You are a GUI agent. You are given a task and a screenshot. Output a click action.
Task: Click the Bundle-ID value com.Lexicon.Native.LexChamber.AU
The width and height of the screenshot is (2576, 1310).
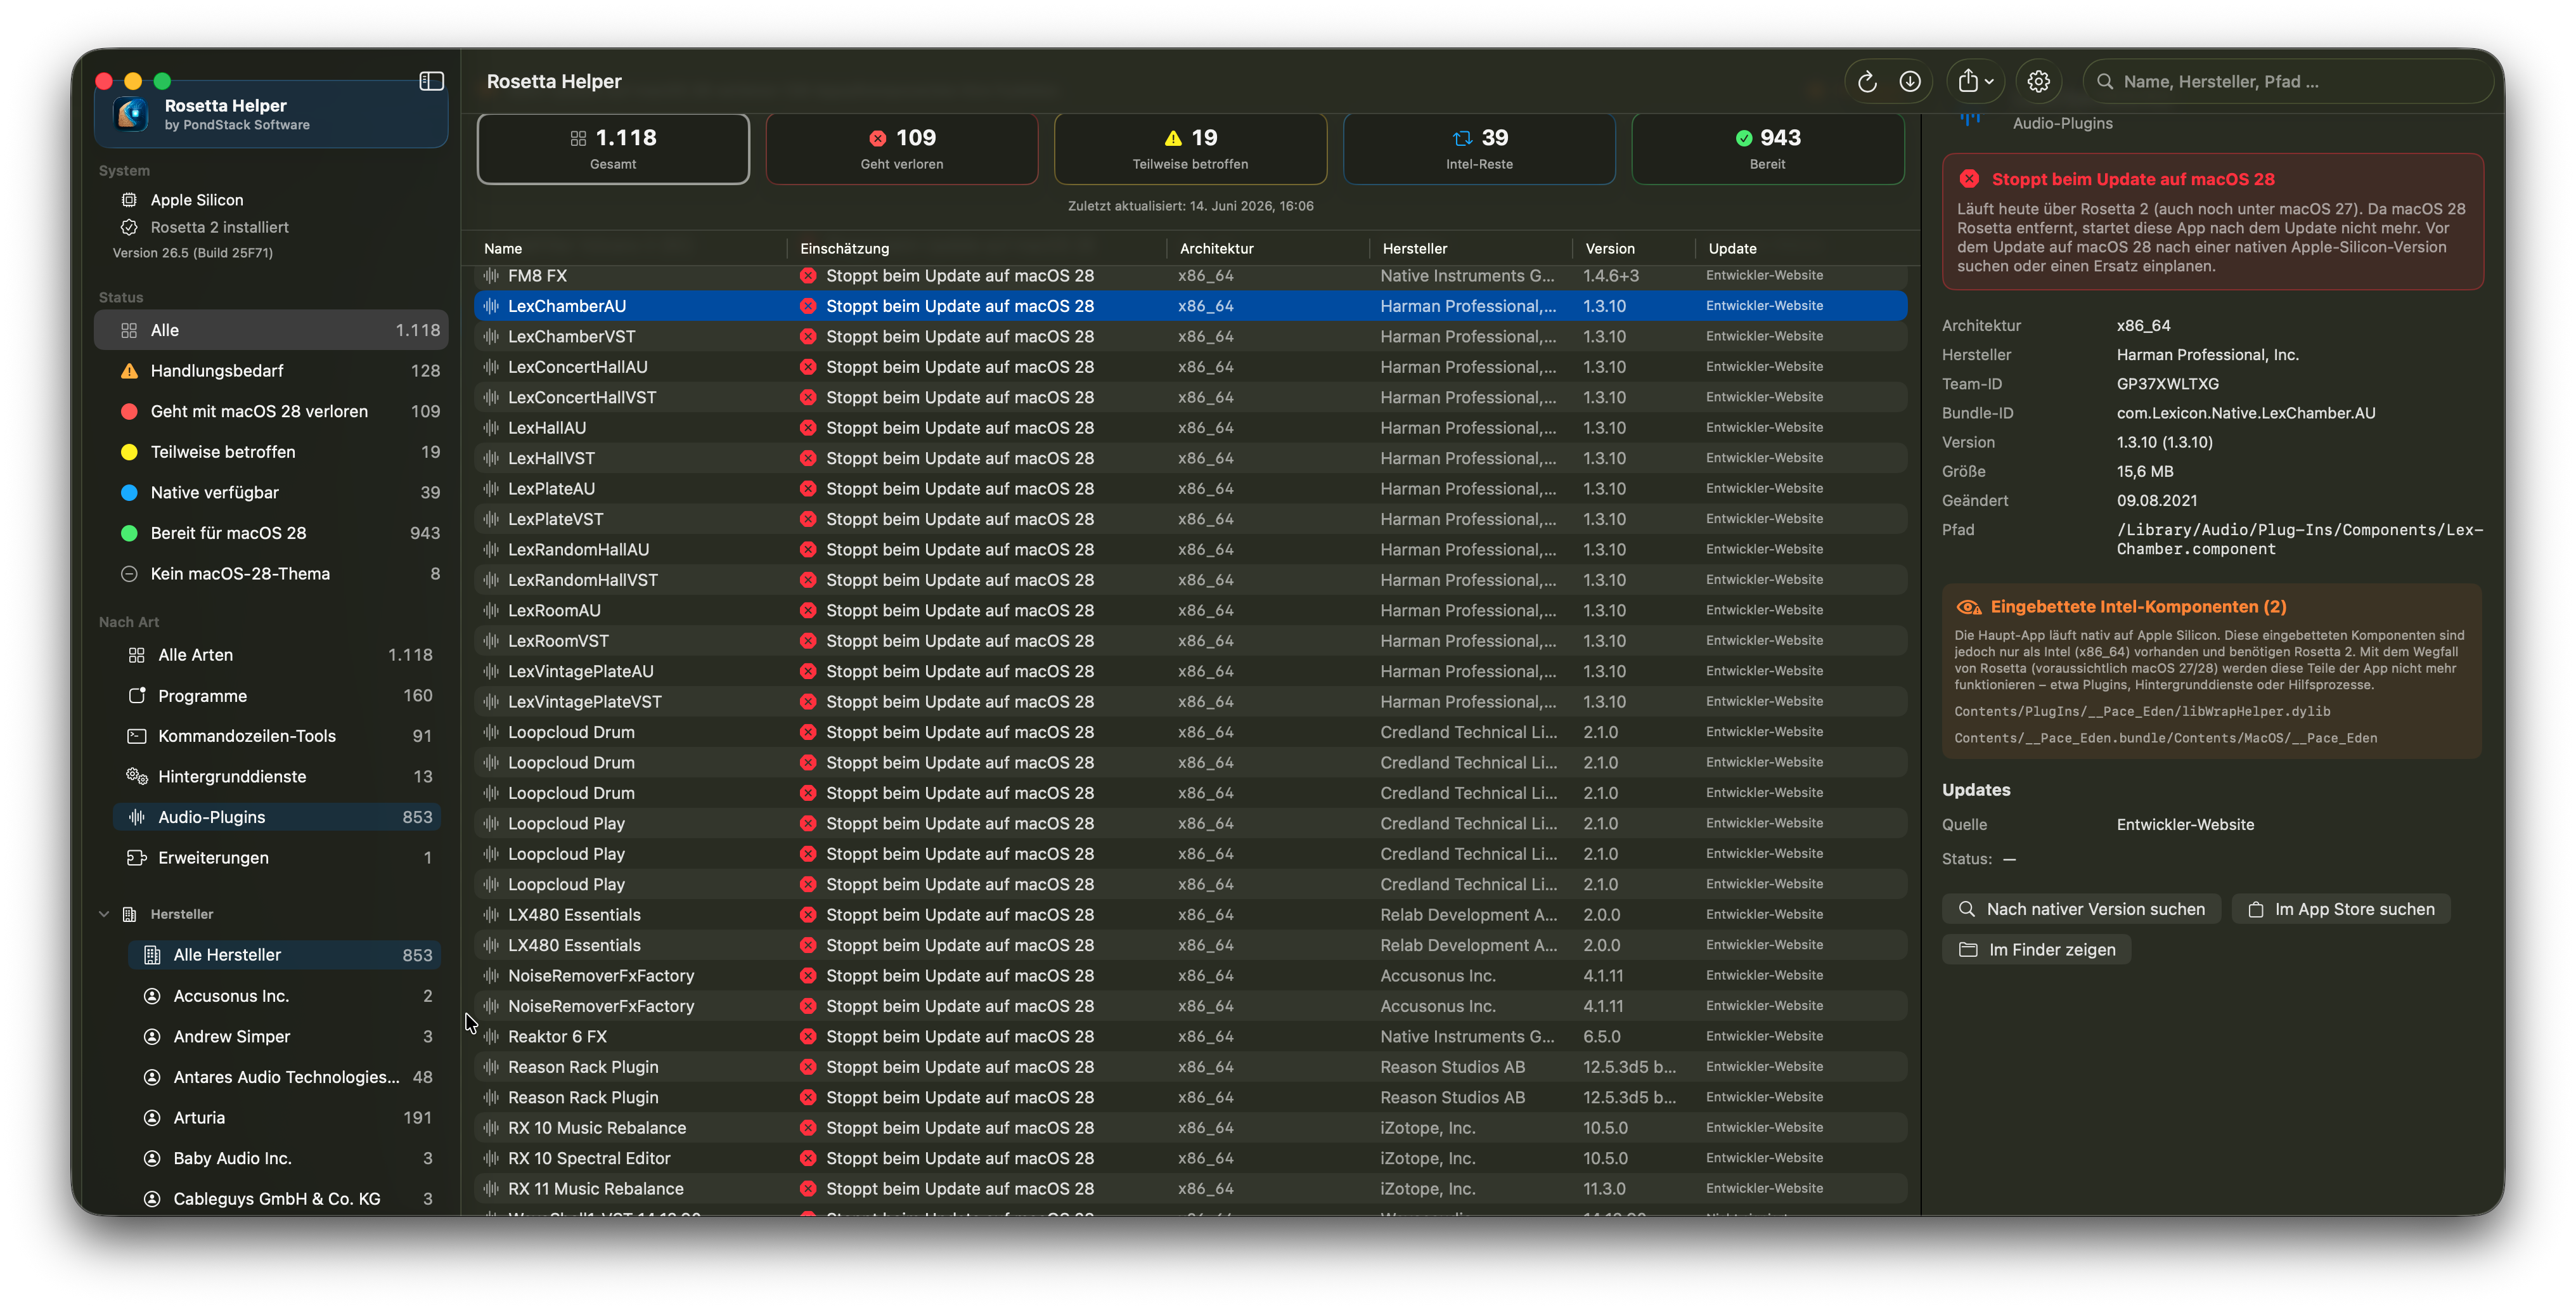click(x=2245, y=413)
